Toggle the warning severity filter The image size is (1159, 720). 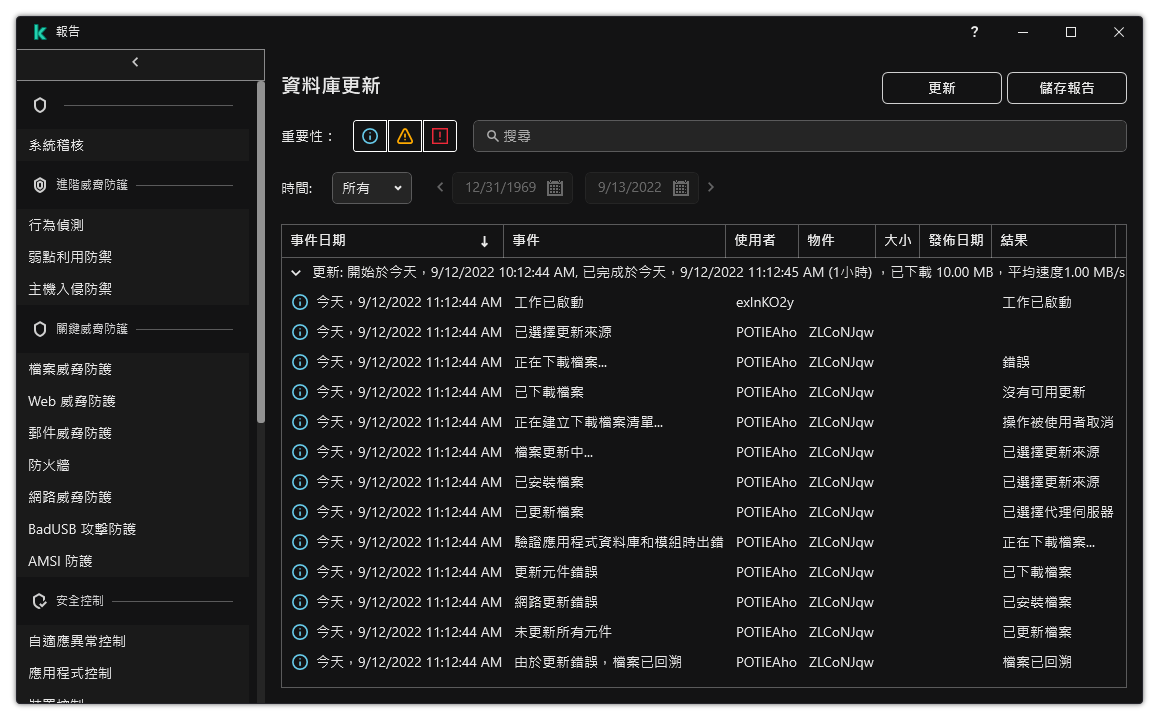(x=404, y=135)
